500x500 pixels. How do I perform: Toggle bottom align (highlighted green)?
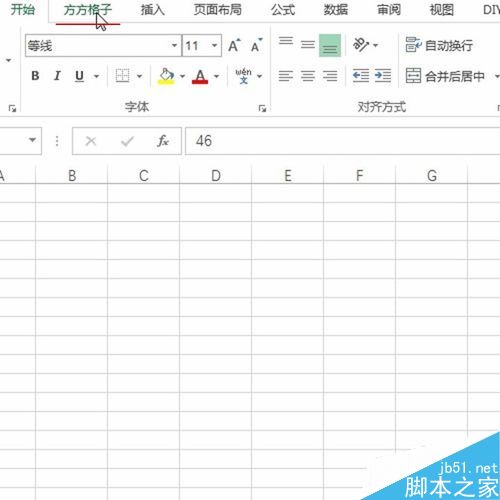click(330, 45)
